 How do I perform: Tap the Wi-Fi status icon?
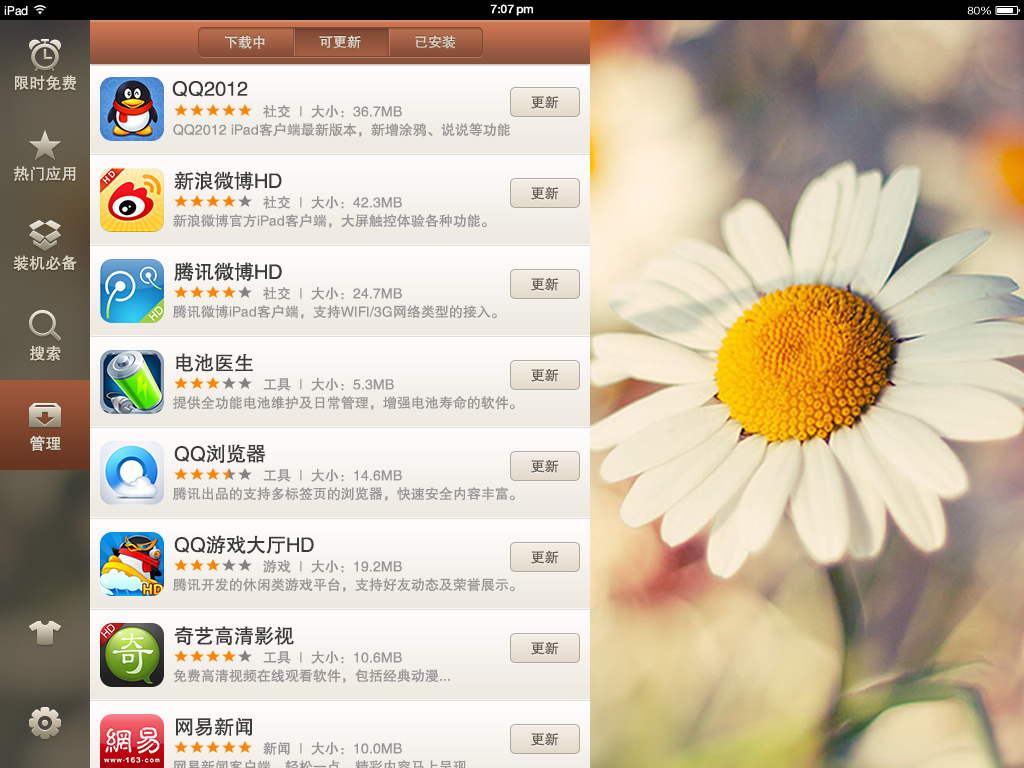pos(40,10)
